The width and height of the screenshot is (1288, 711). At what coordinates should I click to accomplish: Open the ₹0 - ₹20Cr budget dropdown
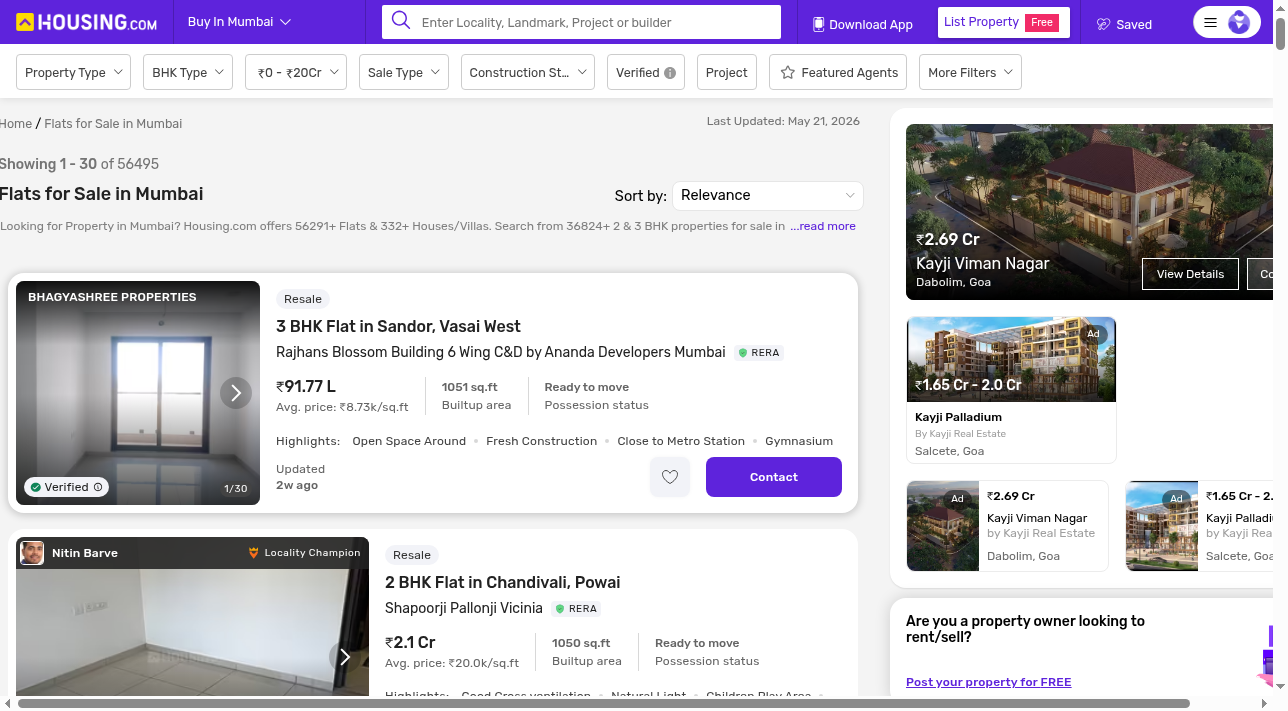296,73
